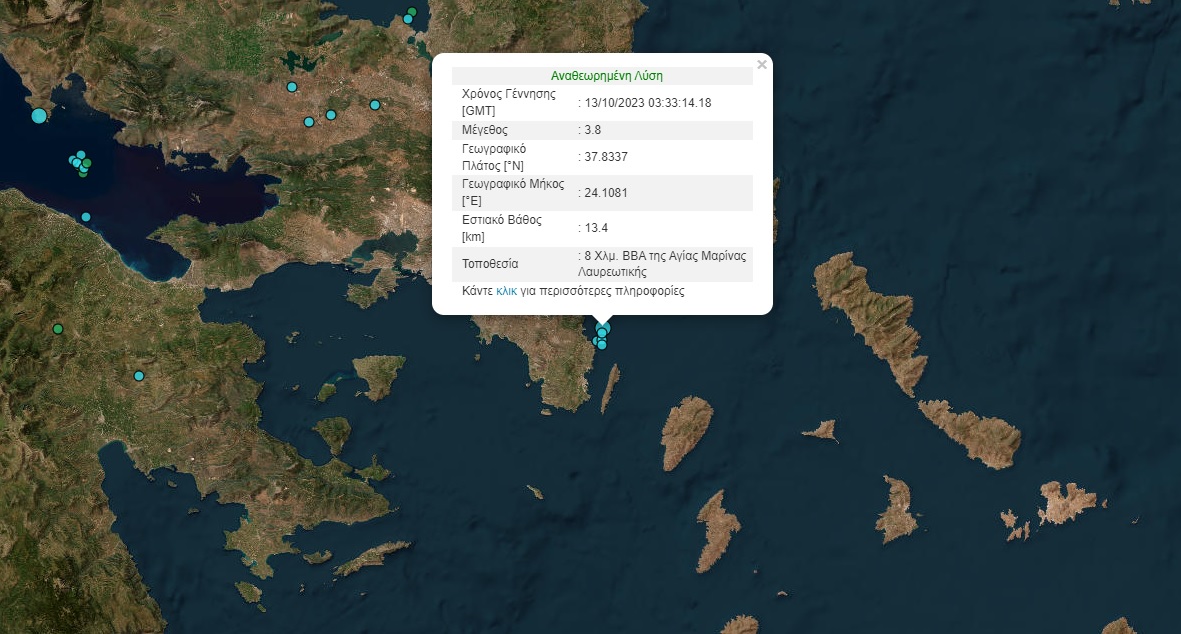The height and width of the screenshot is (634, 1181).
Task: Click the origin time value '13/10/2023 03:33:14.18'
Action: (x=648, y=102)
